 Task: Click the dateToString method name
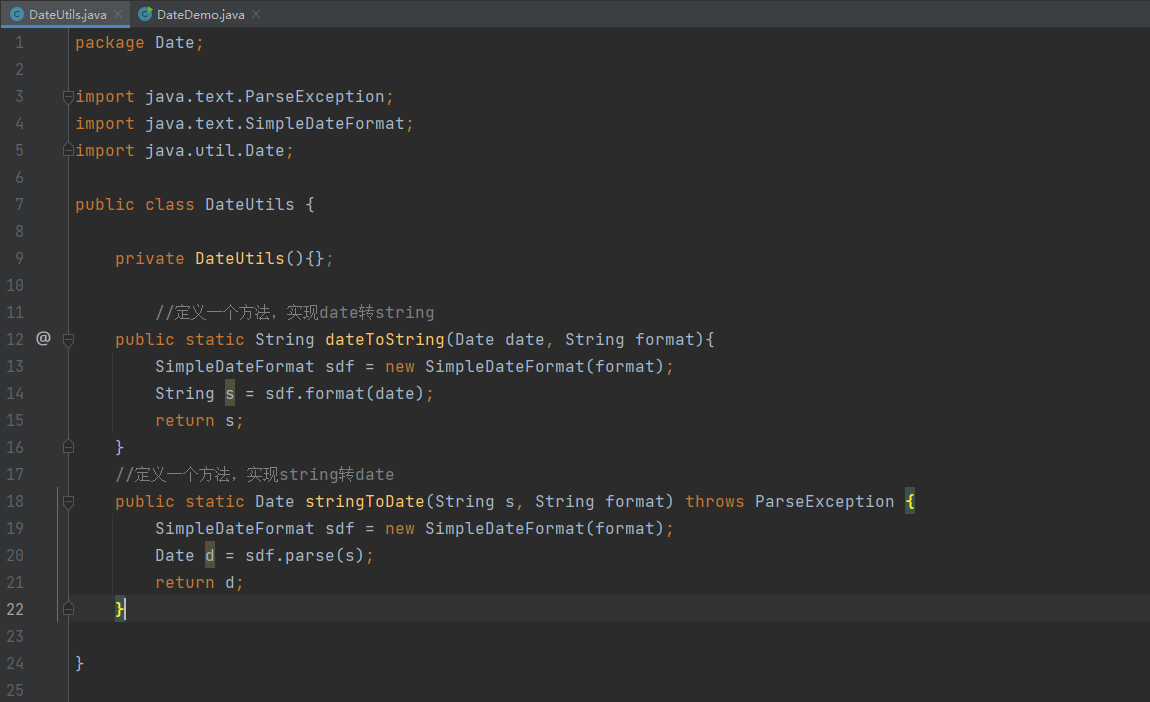[x=384, y=340]
